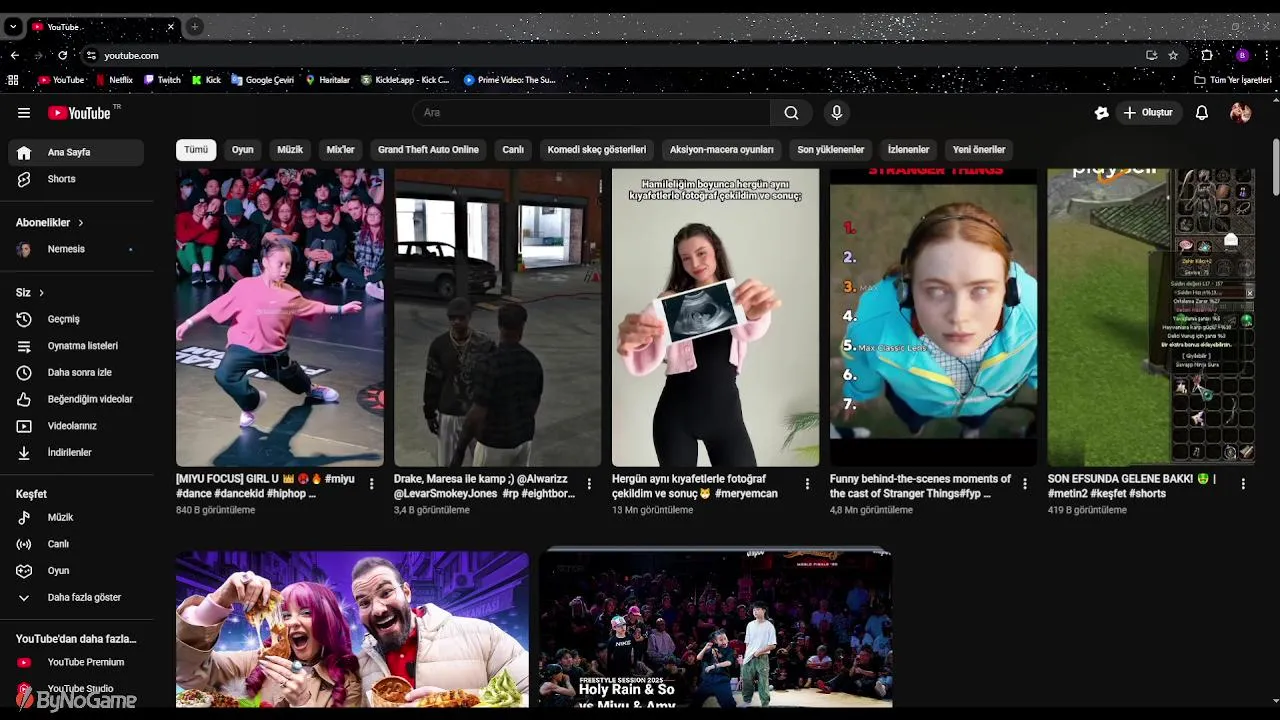Open the Nemesis subscription channel
Image resolution: width=1280 pixels, height=720 pixels.
[76, 249]
